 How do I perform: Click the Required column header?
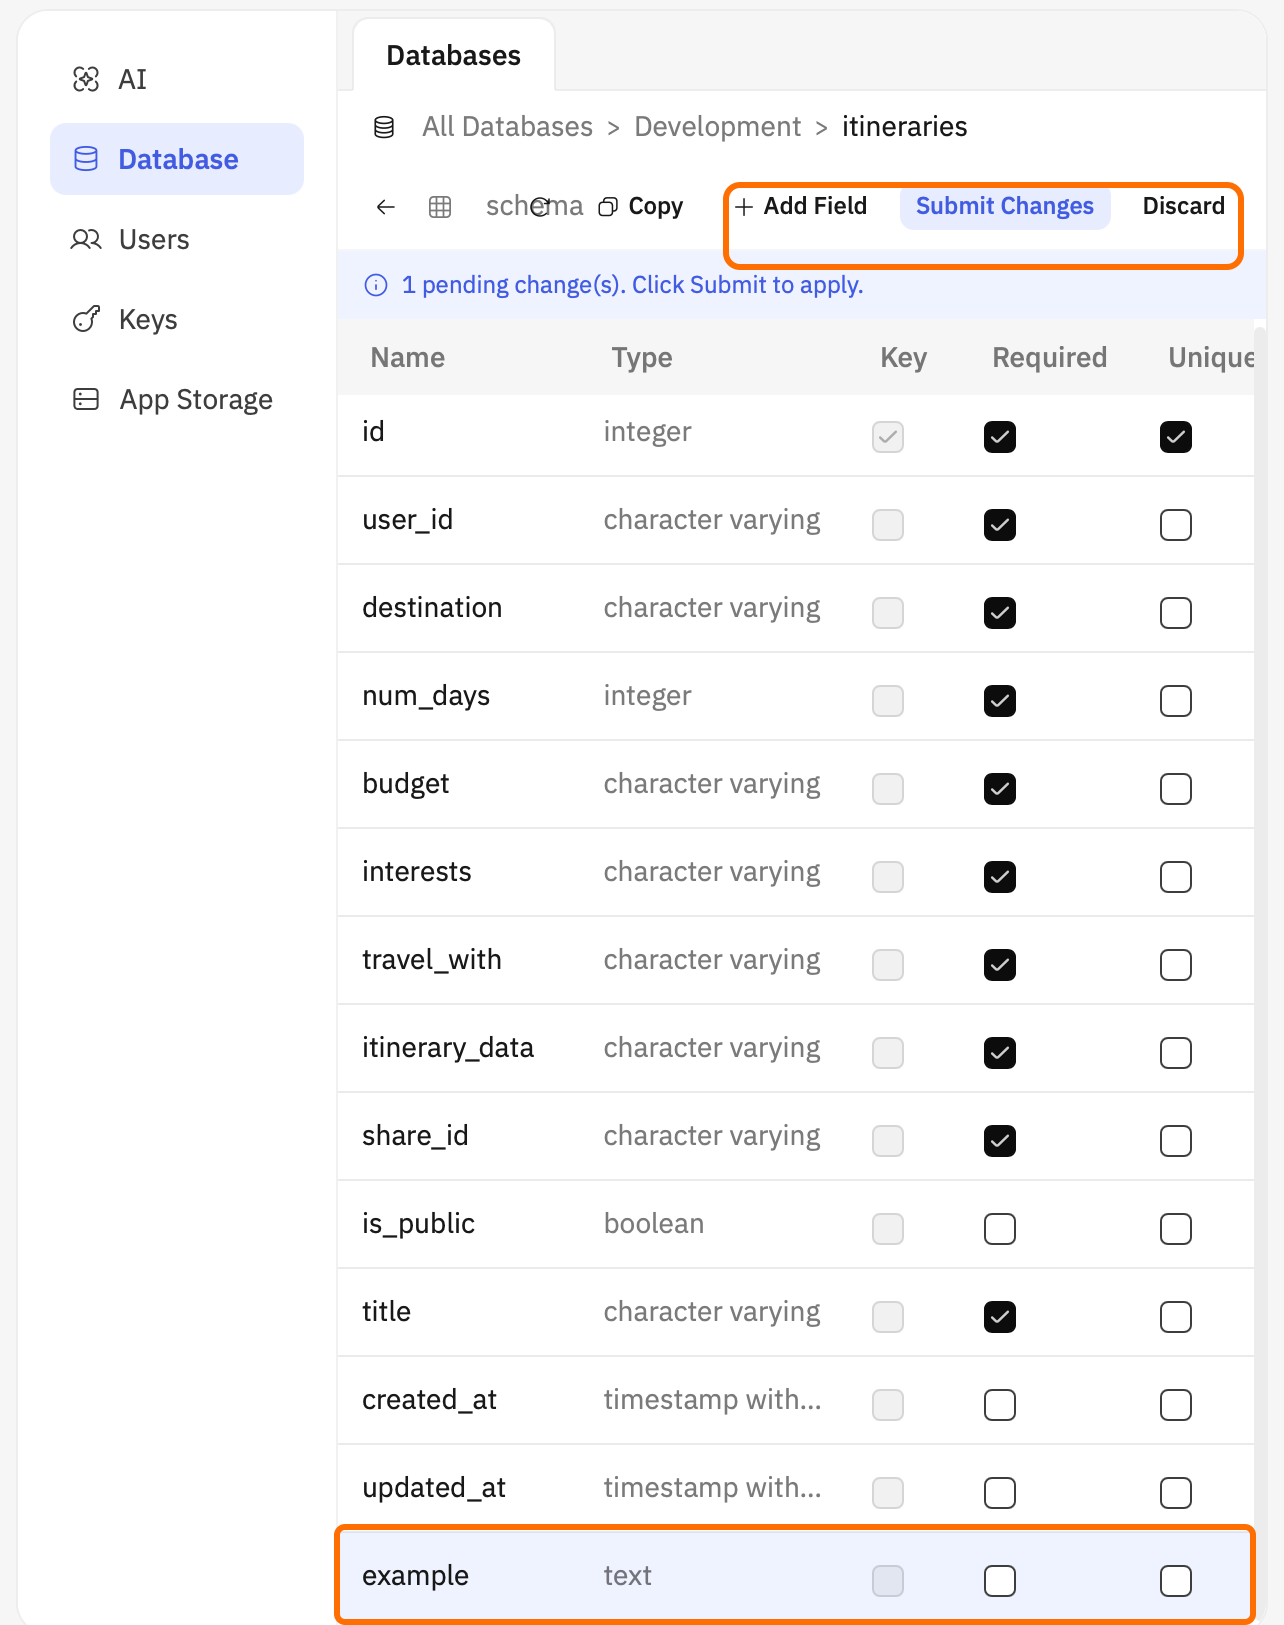pyautogui.click(x=1050, y=358)
